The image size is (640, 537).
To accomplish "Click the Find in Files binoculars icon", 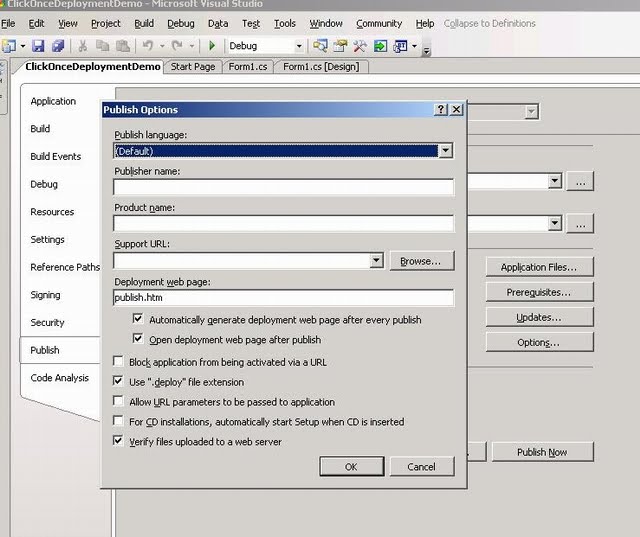I will coord(320,46).
